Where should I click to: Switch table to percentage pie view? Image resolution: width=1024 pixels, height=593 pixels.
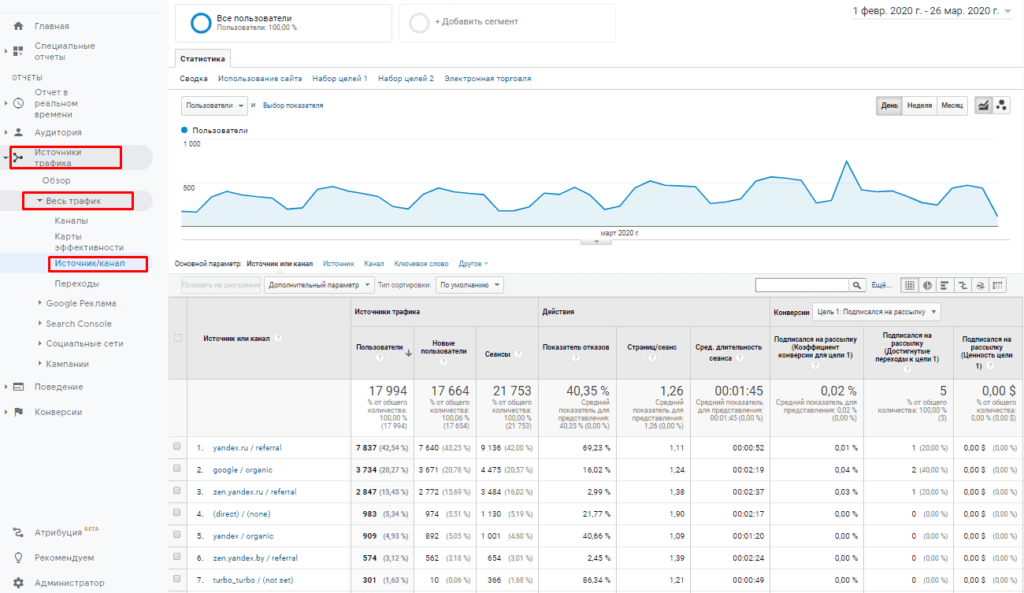(x=926, y=285)
